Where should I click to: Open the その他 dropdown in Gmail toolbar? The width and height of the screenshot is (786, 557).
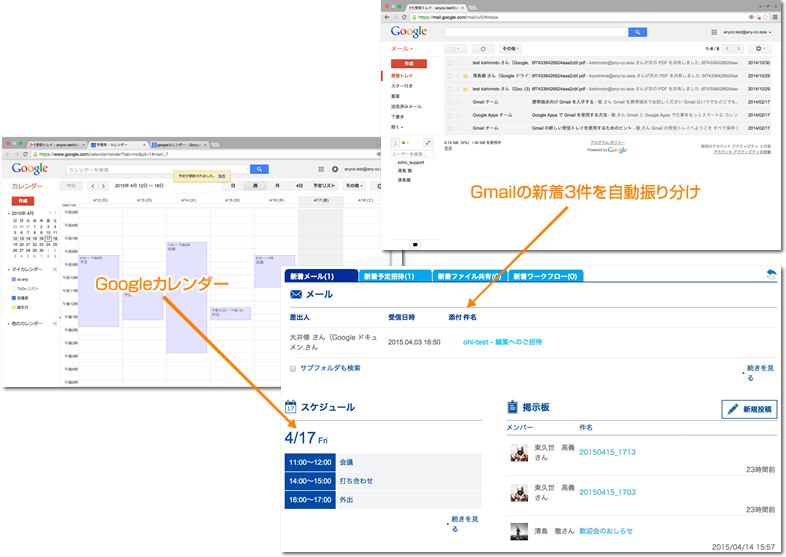tap(510, 49)
